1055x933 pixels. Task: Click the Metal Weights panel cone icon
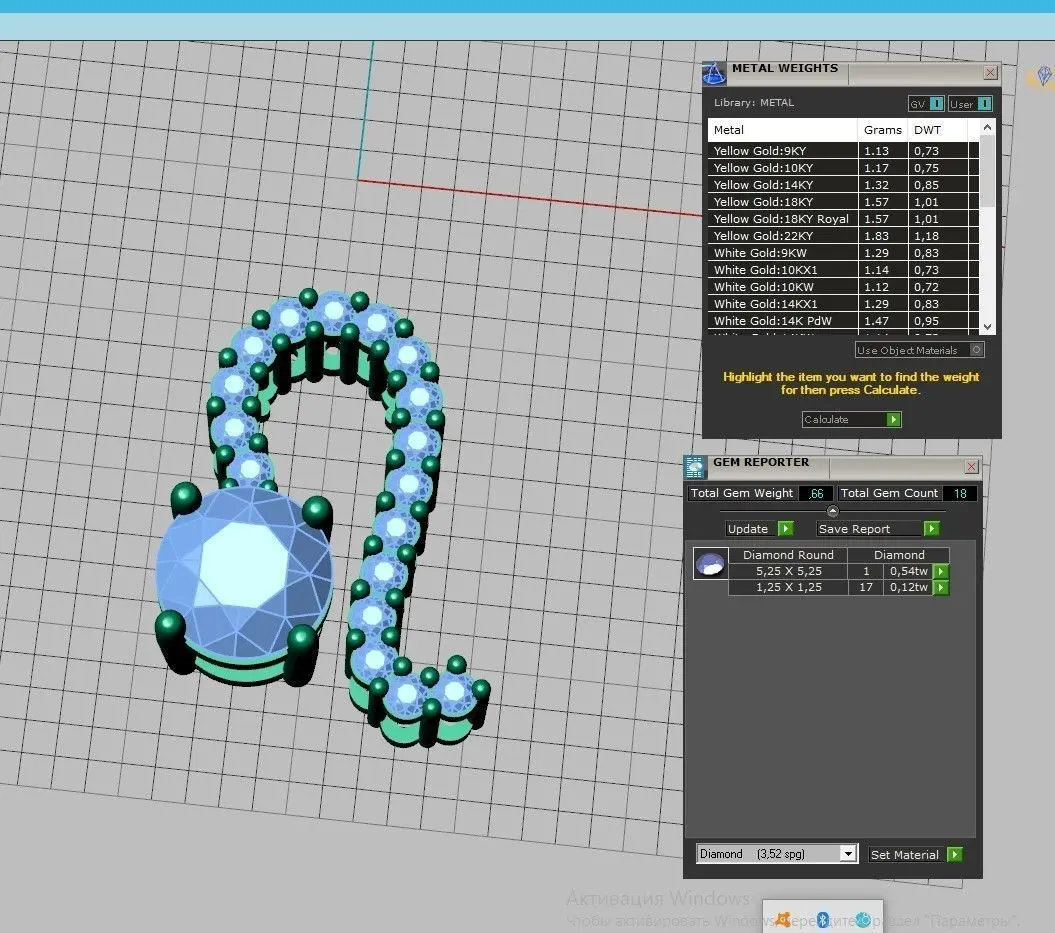point(714,73)
